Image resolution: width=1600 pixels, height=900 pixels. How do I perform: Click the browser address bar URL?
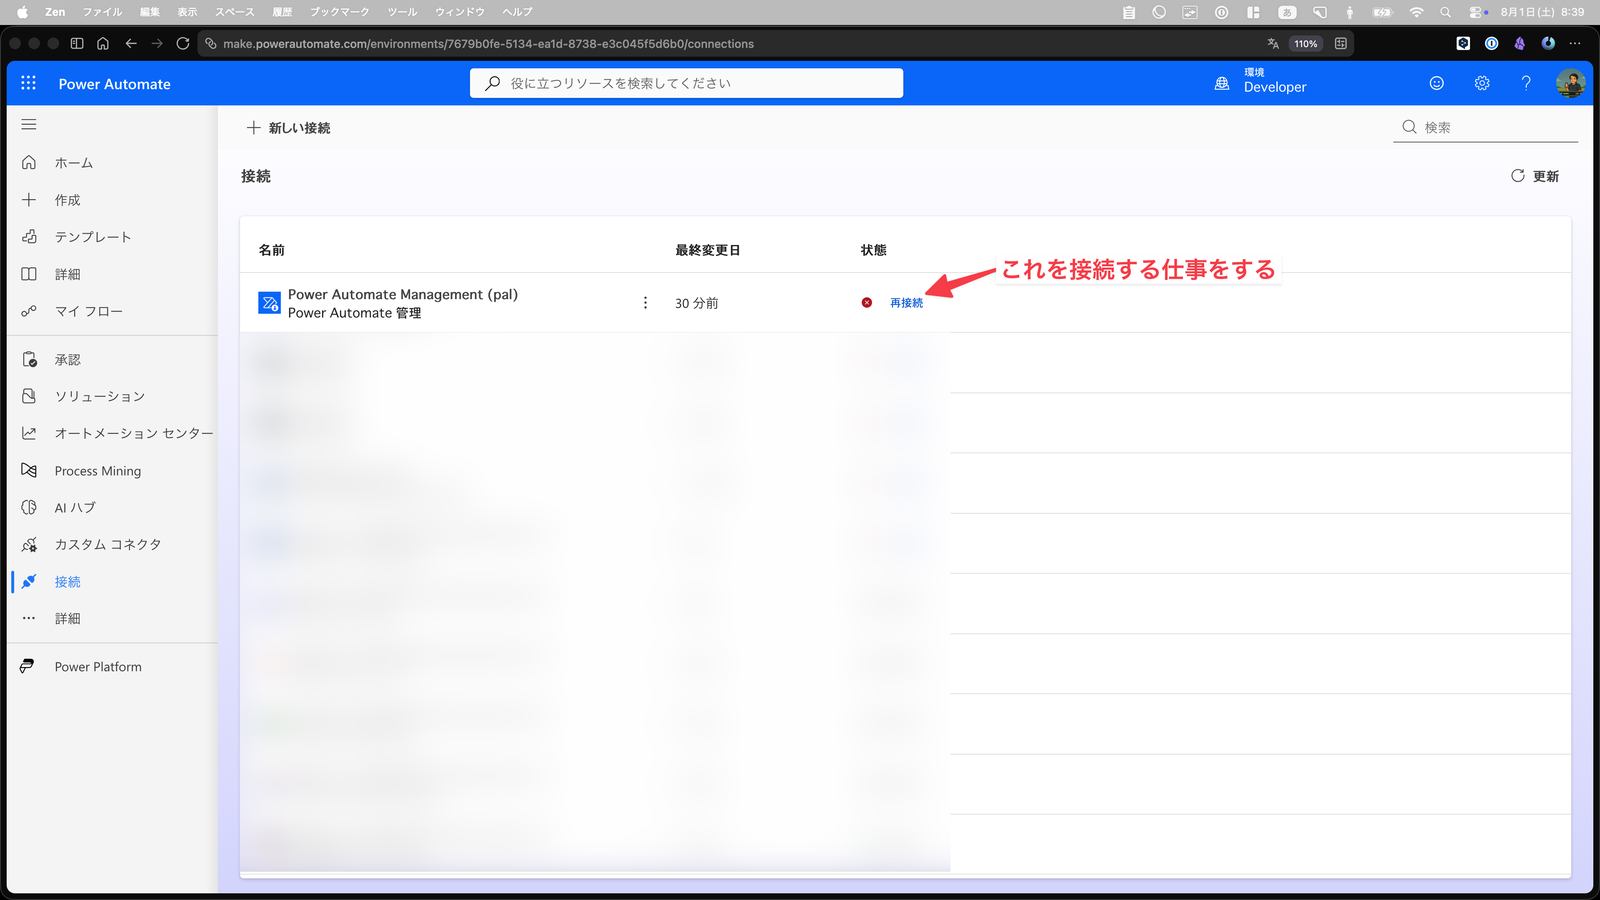point(489,44)
